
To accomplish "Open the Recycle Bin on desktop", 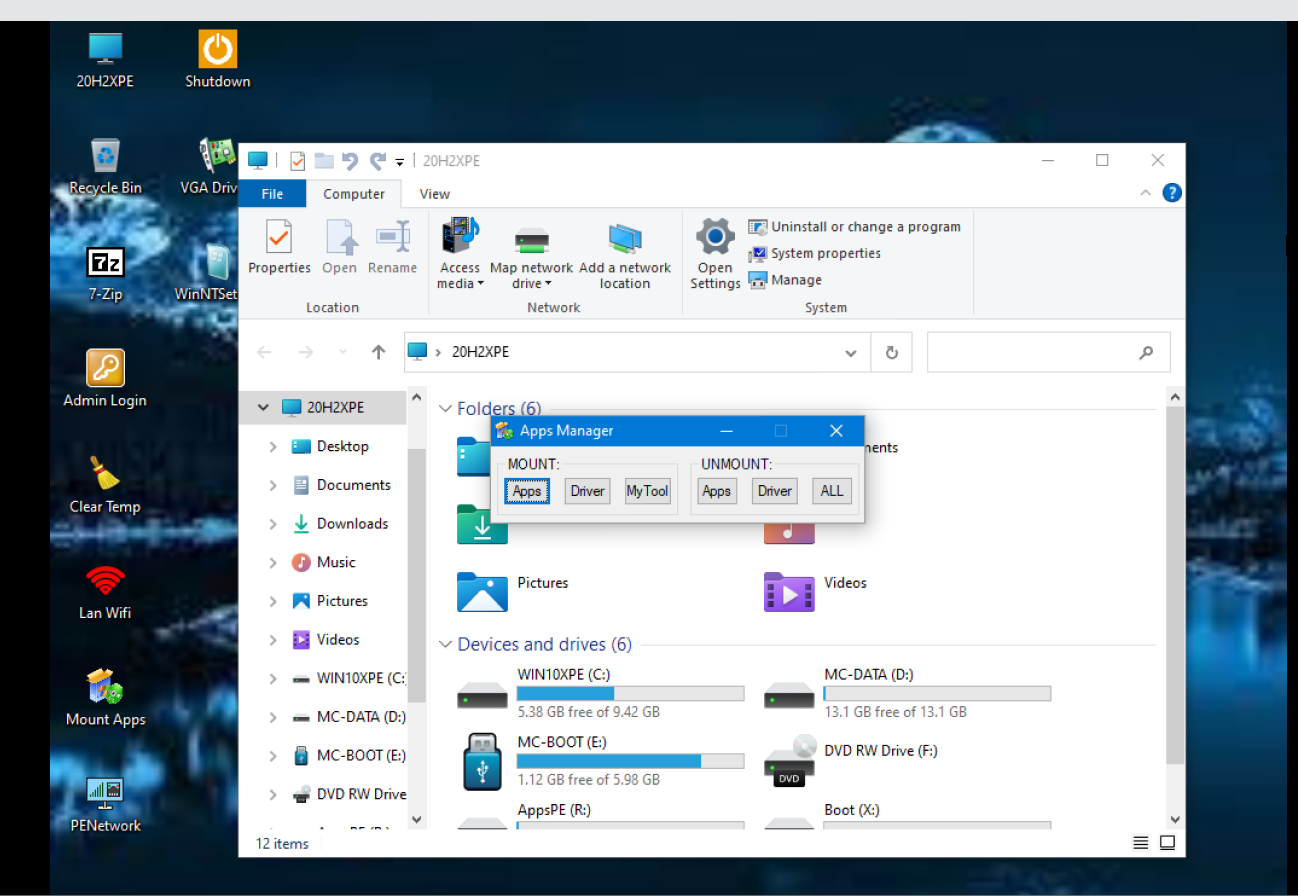I will 105,166.
